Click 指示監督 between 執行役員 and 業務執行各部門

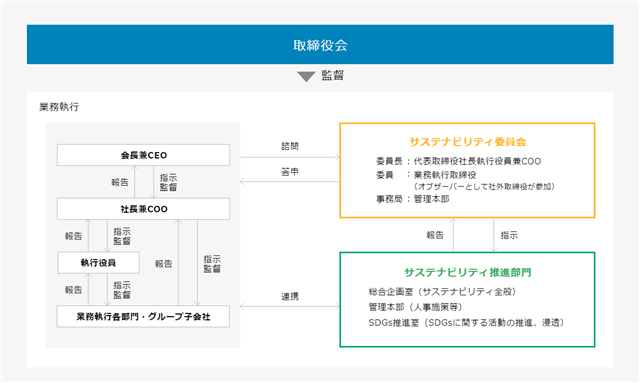pos(122,290)
